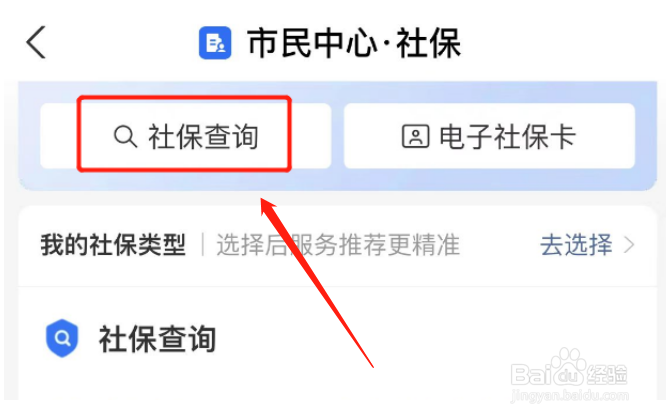Click the jingyan.baidu.com watermark text
This screenshot has height=419, width=666.
point(570,396)
